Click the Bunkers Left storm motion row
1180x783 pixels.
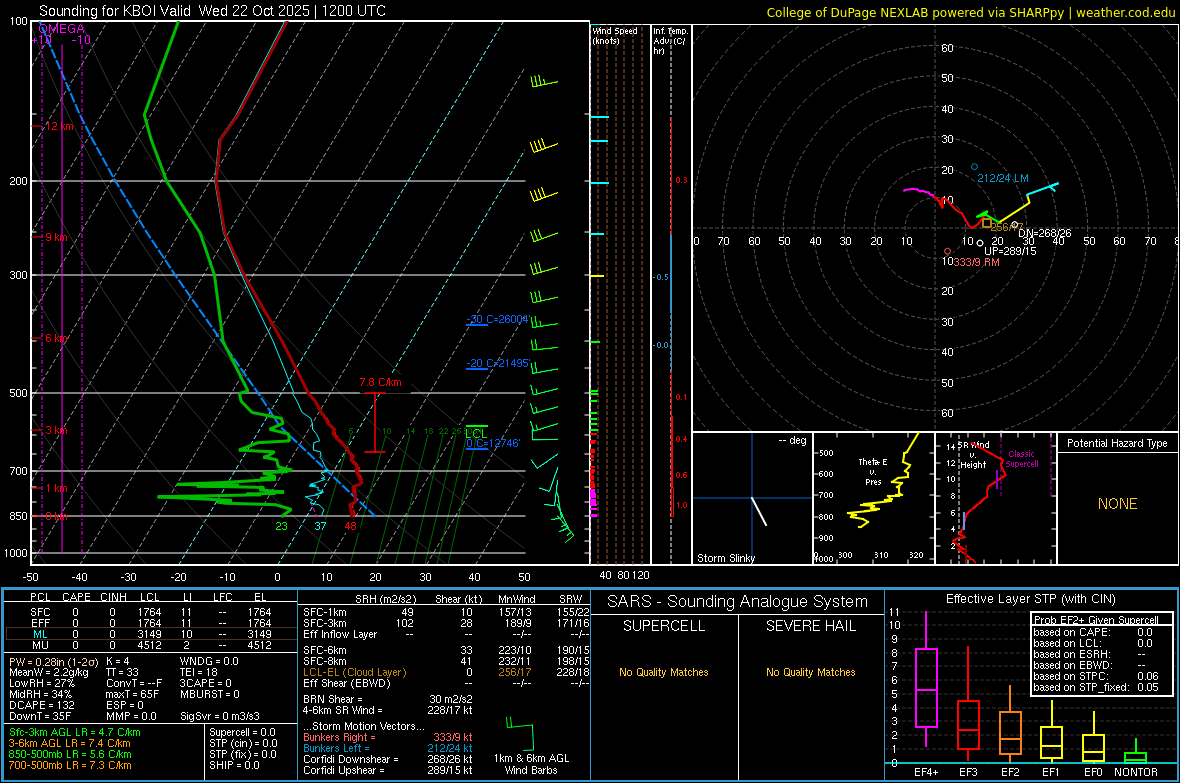tap(388, 748)
